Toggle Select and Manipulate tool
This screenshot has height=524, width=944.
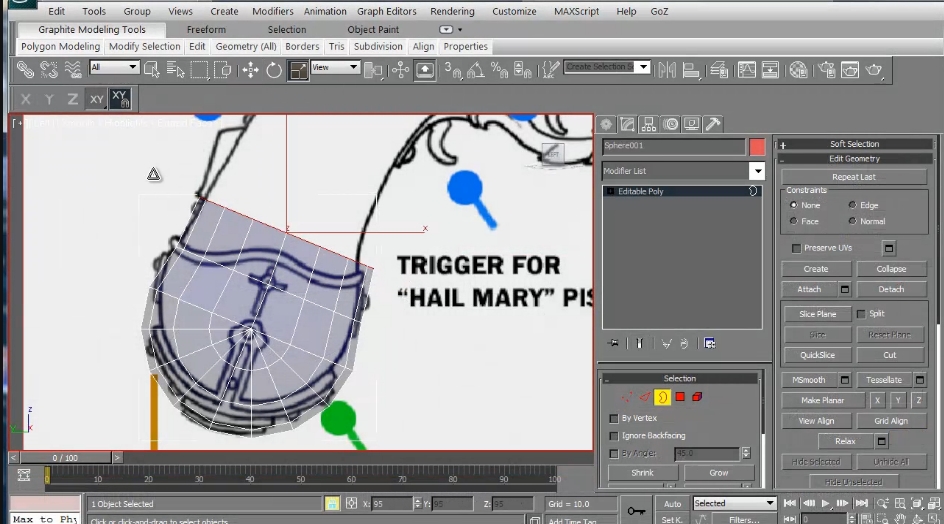point(400,70)
